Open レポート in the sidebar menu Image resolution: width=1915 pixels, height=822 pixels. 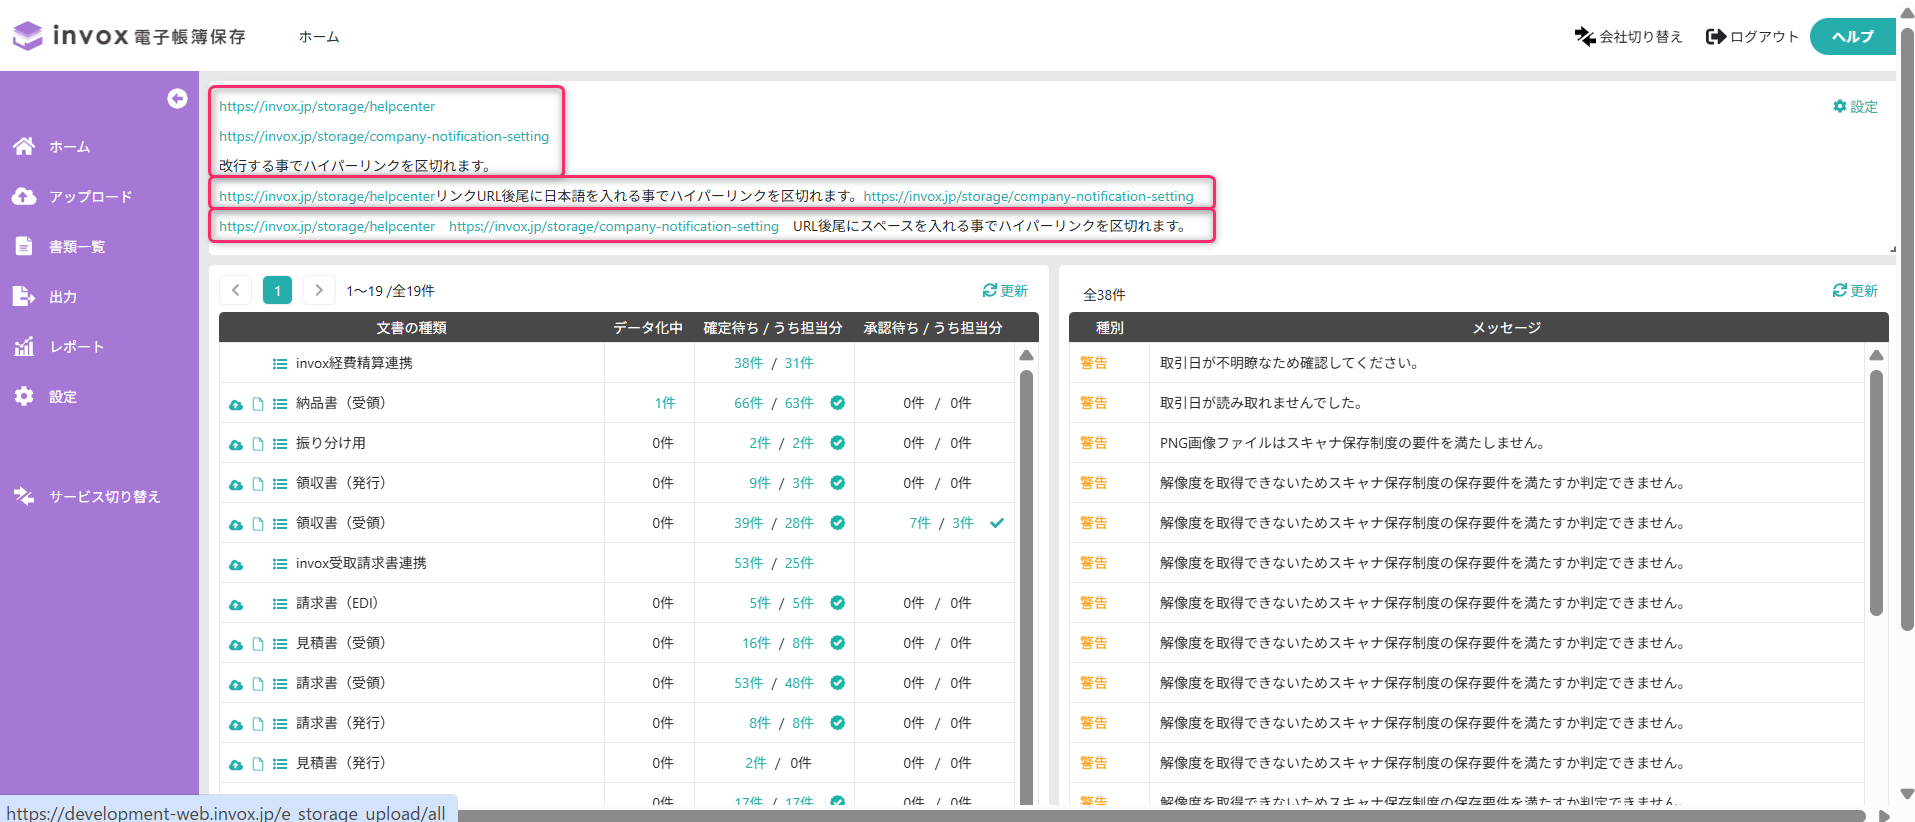76,347
